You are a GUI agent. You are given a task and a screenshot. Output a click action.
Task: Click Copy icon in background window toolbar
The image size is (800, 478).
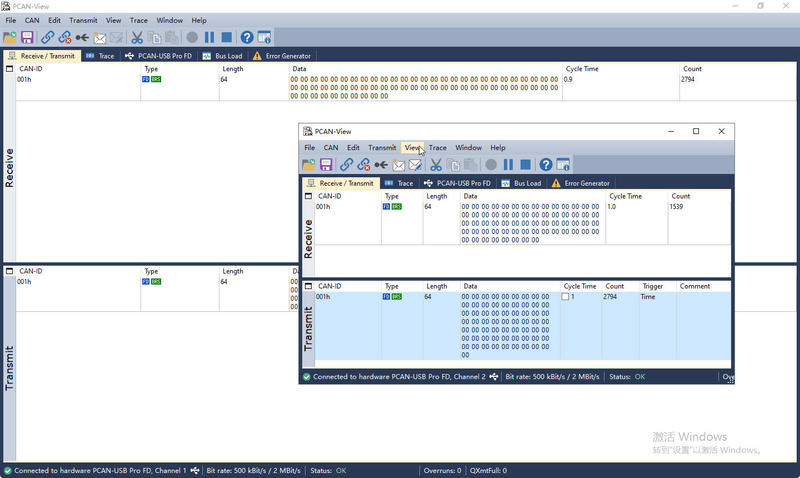(x=154, y=37)
